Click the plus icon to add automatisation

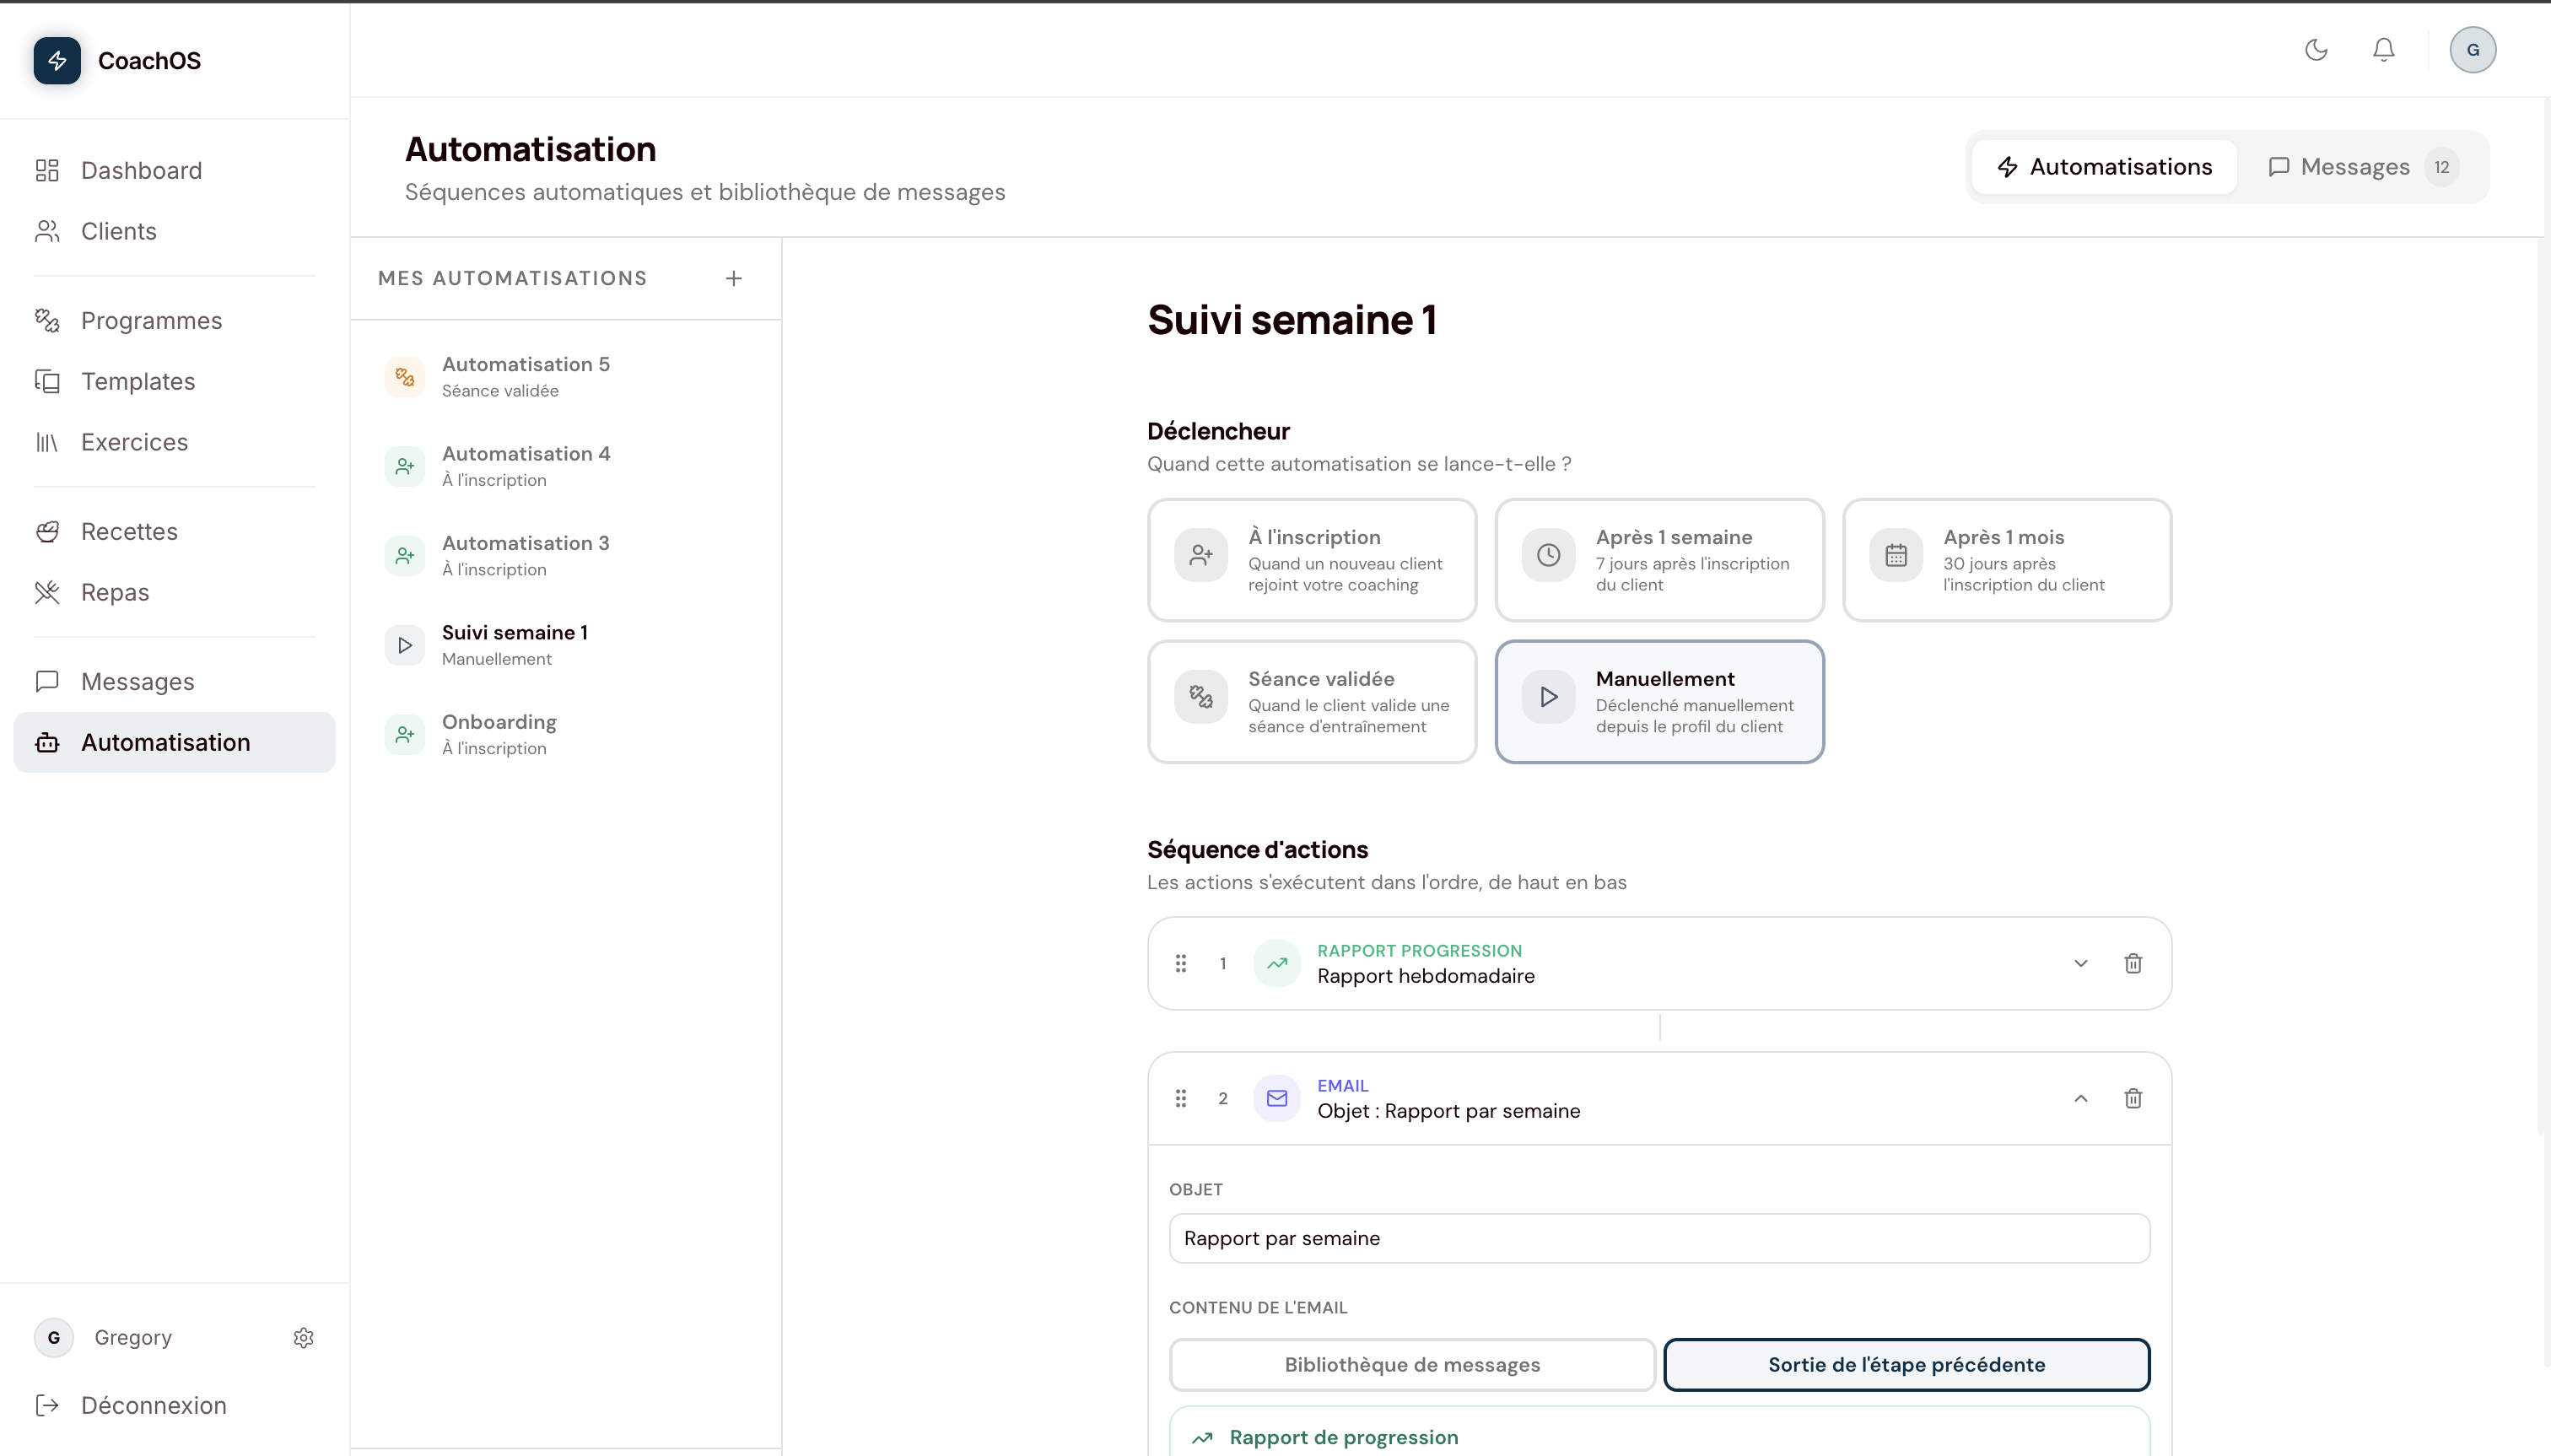734,278
